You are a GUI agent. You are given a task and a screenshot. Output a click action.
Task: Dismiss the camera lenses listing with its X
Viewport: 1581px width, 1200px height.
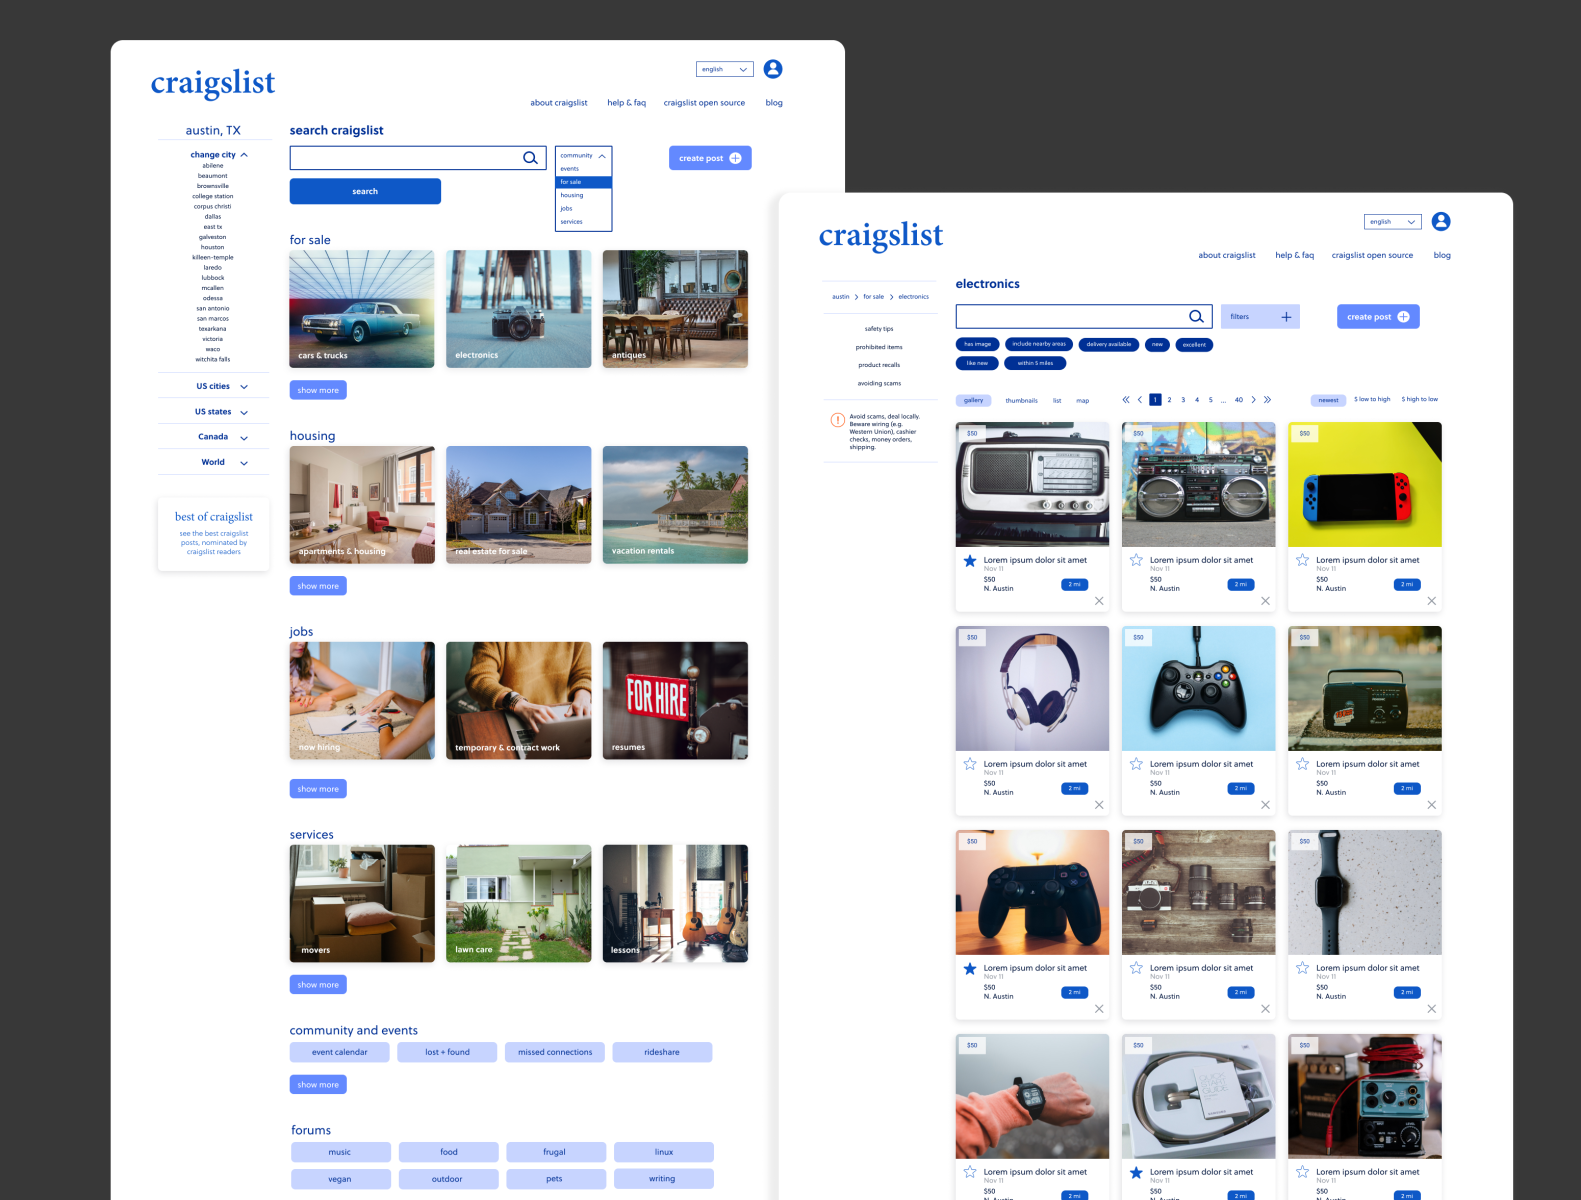tap(1265, 1009)
